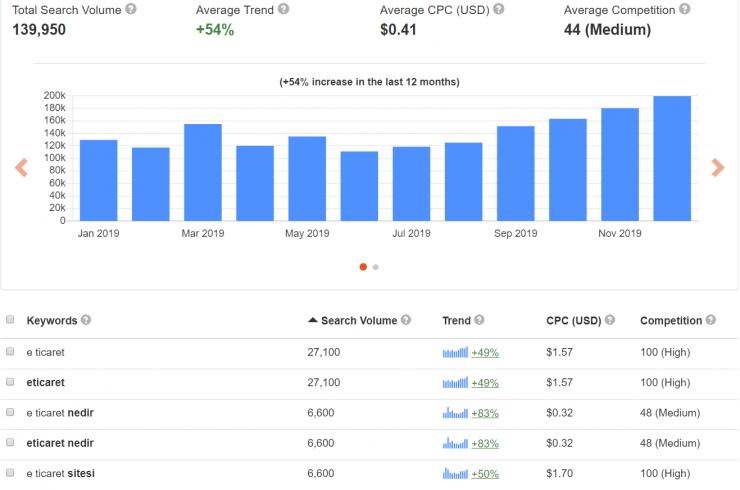Open trend sparkline for 'e ticaret' row
Screen dimensions: 740x490
coord(455,352)
